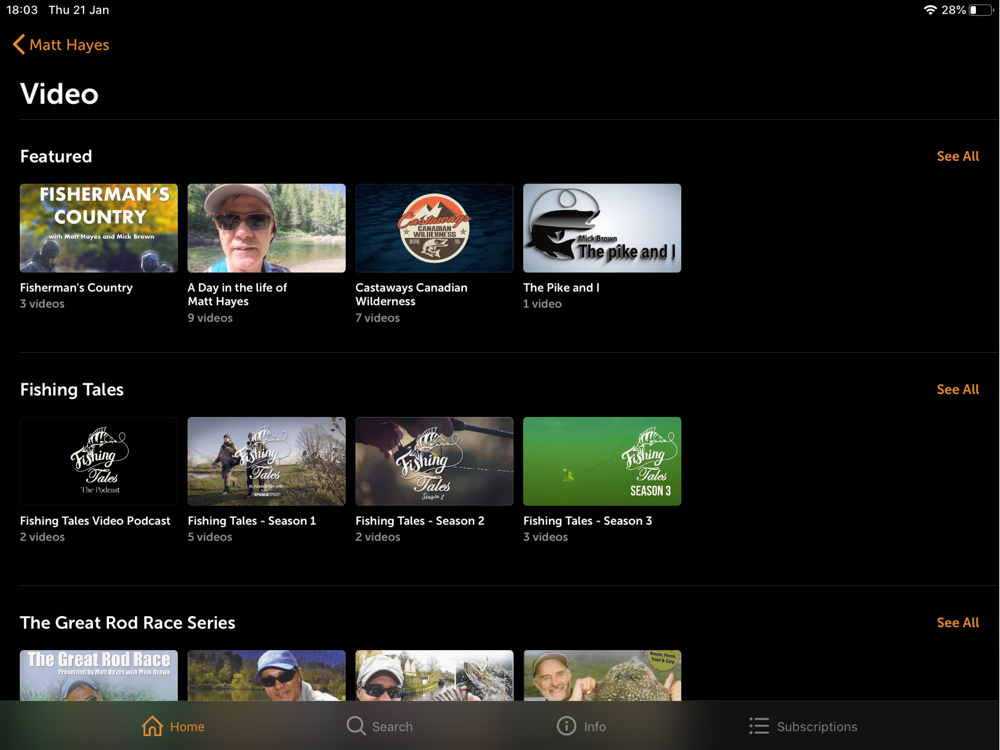
Task: Open Fishing Tales Season 3 thumbnail
Action: (602, 461)
